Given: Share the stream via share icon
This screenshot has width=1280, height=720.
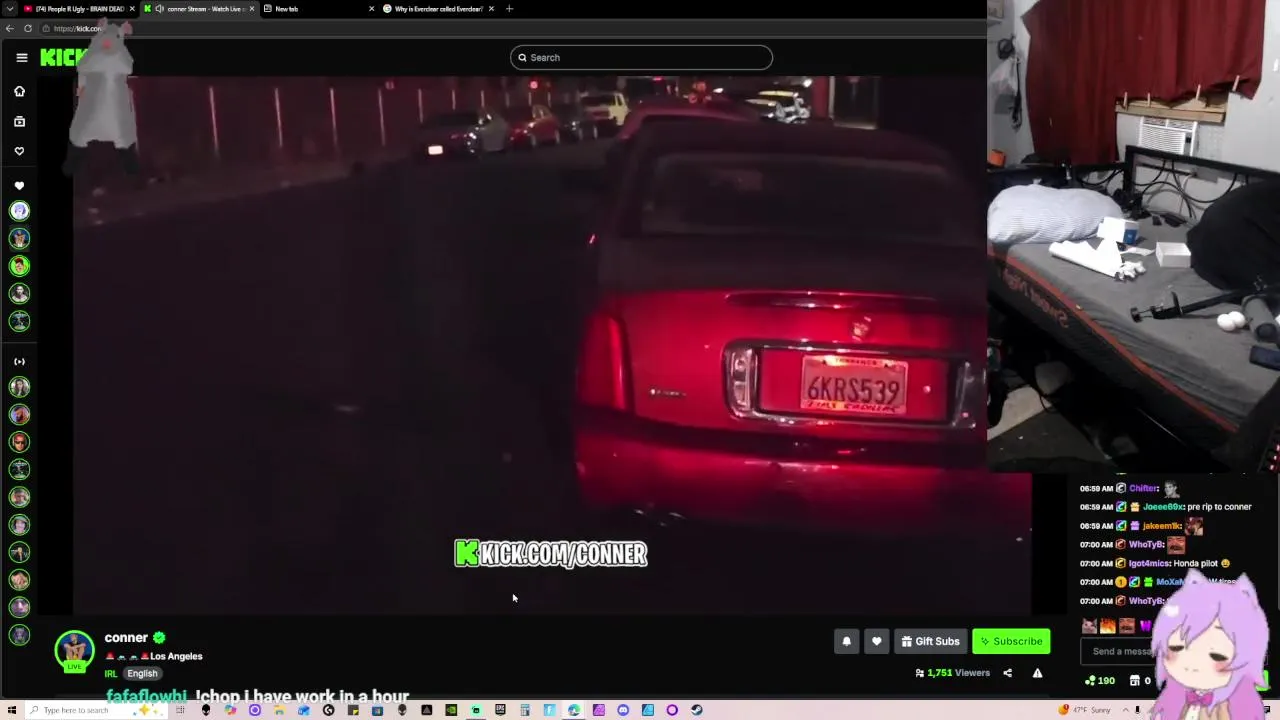Looking at the screenshot, I should click(1007, 673).
